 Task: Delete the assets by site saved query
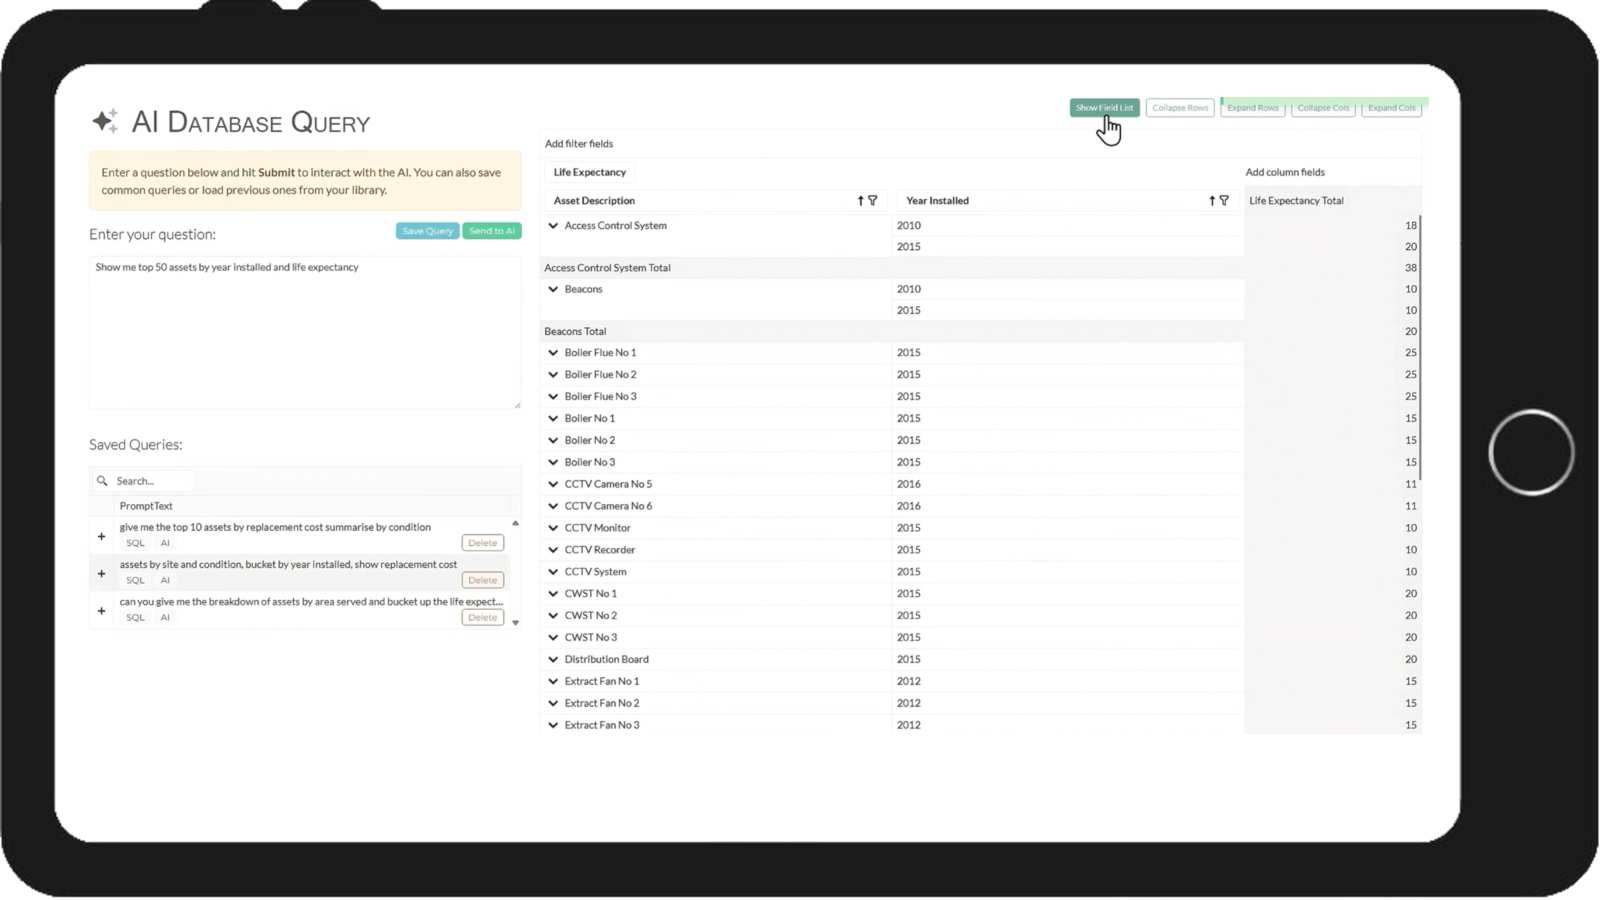tap(482, 580)
